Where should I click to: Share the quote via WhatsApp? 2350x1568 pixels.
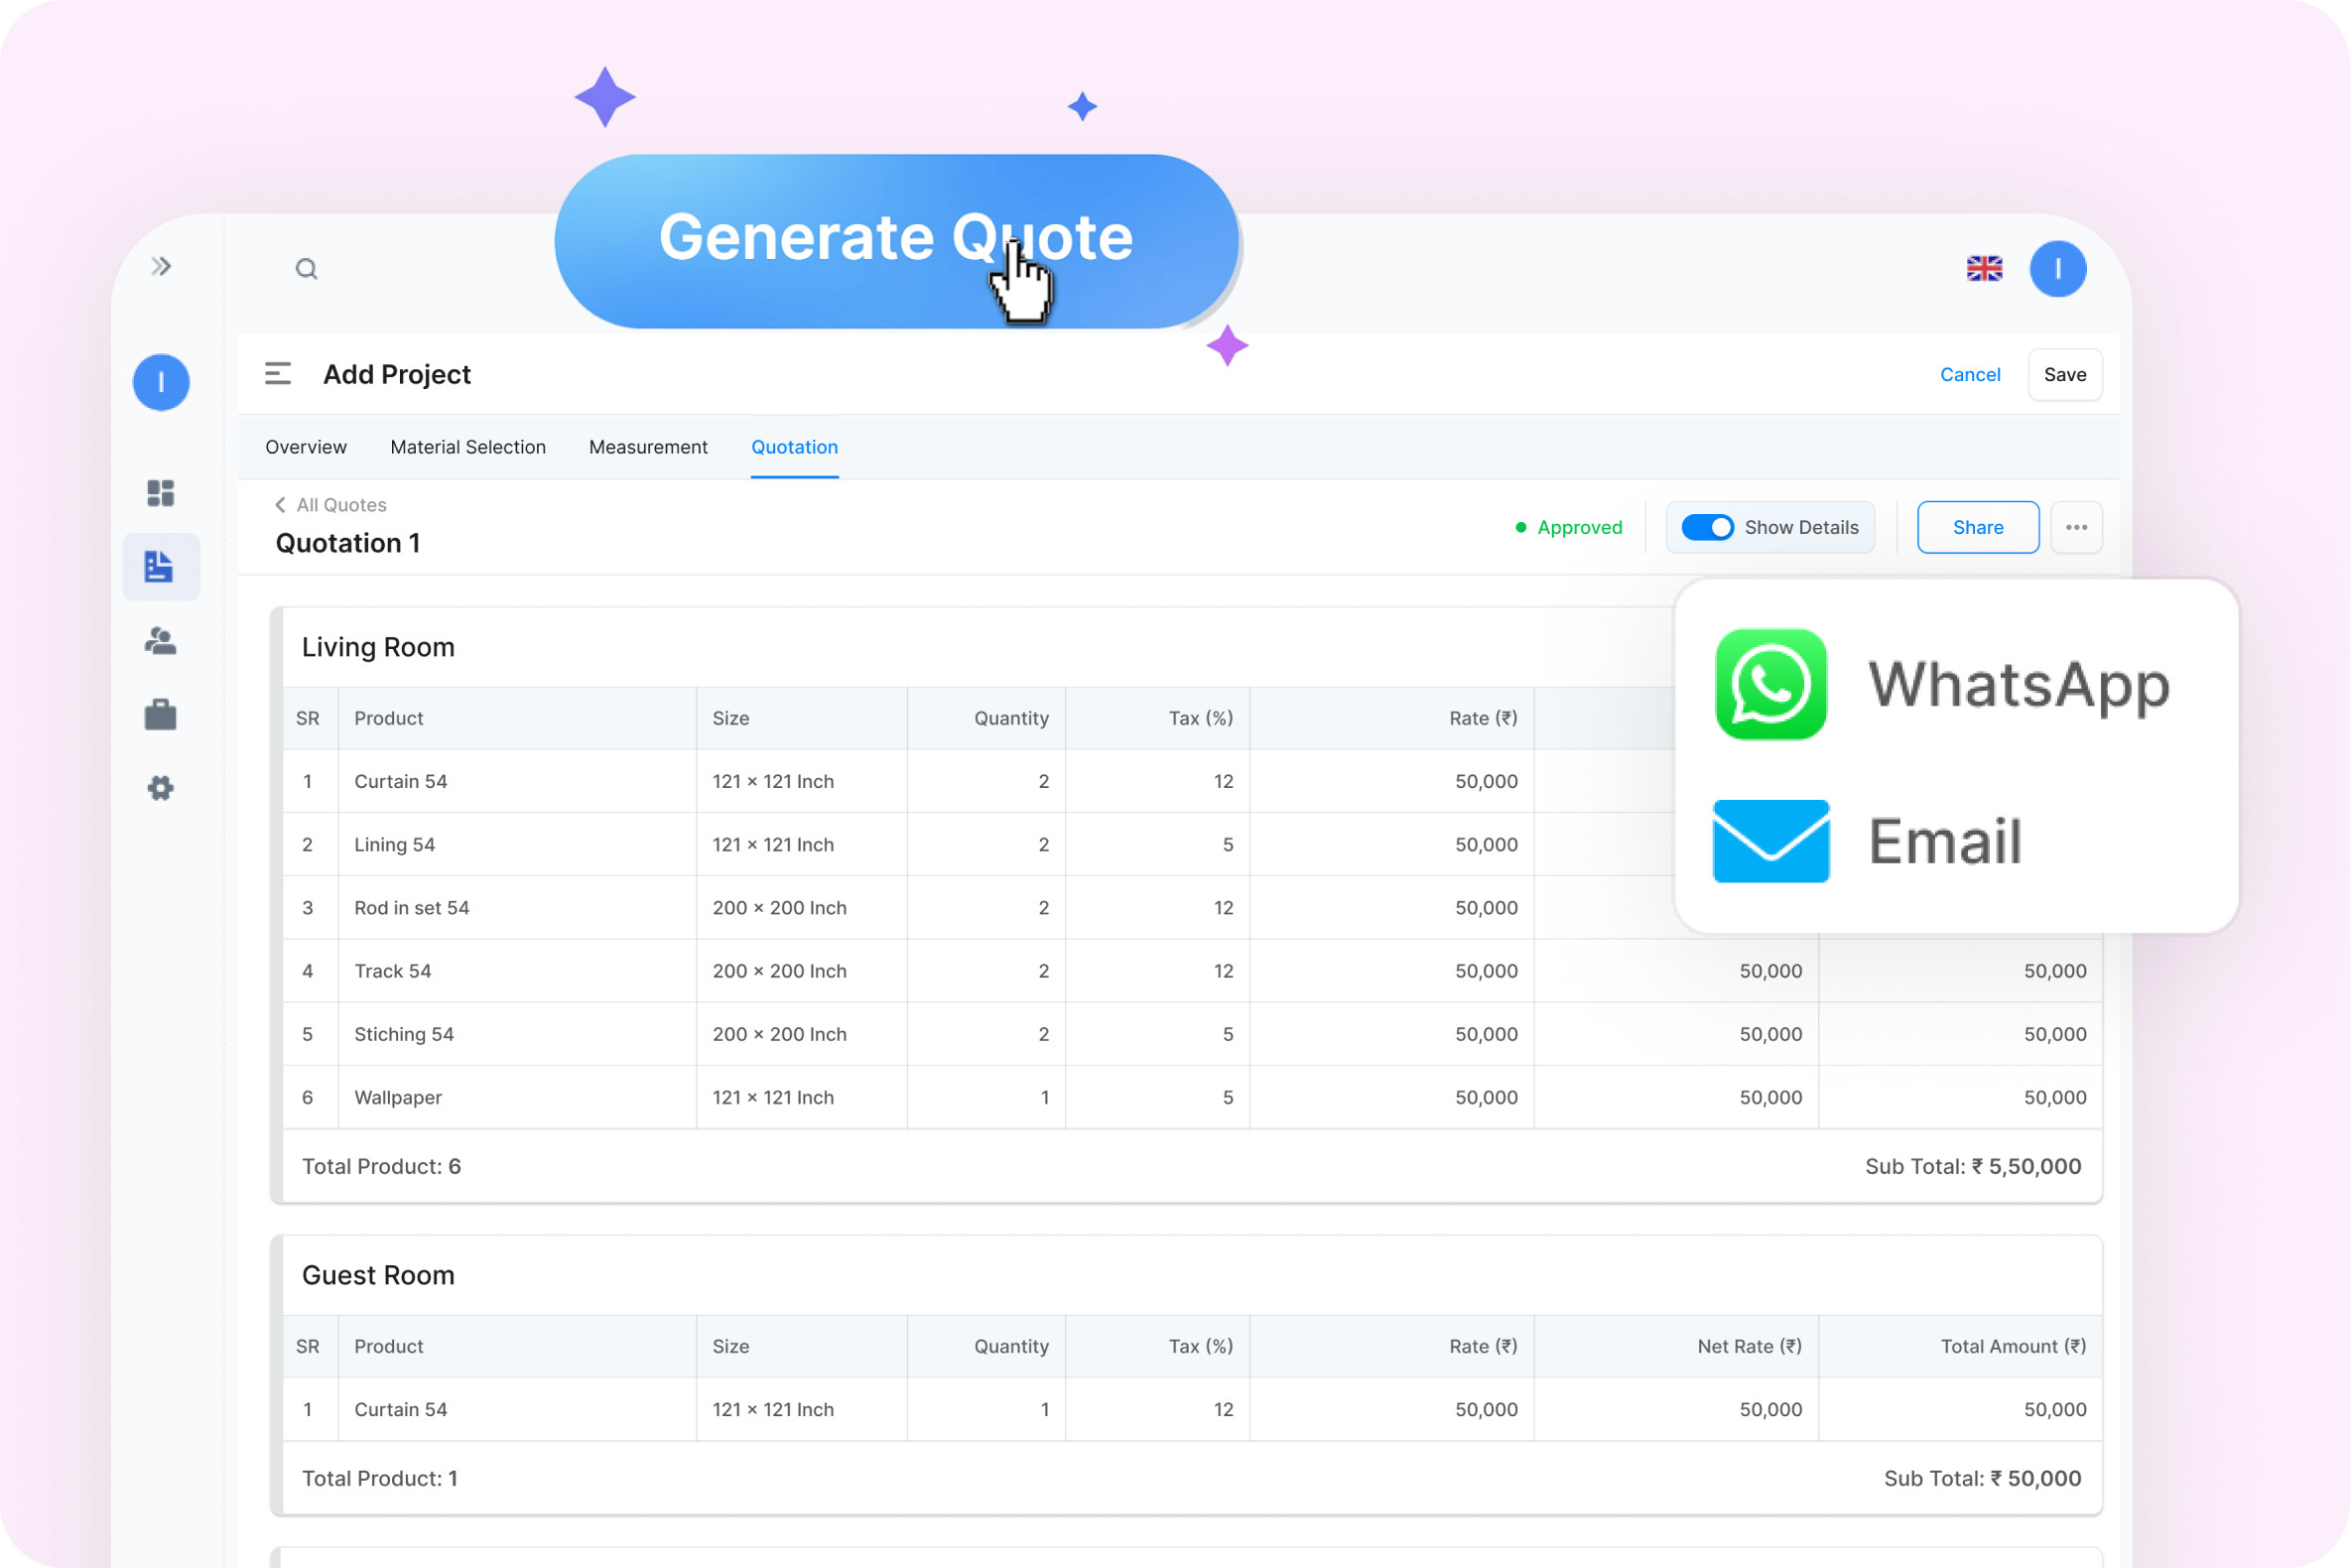(x=1942, y=685)
